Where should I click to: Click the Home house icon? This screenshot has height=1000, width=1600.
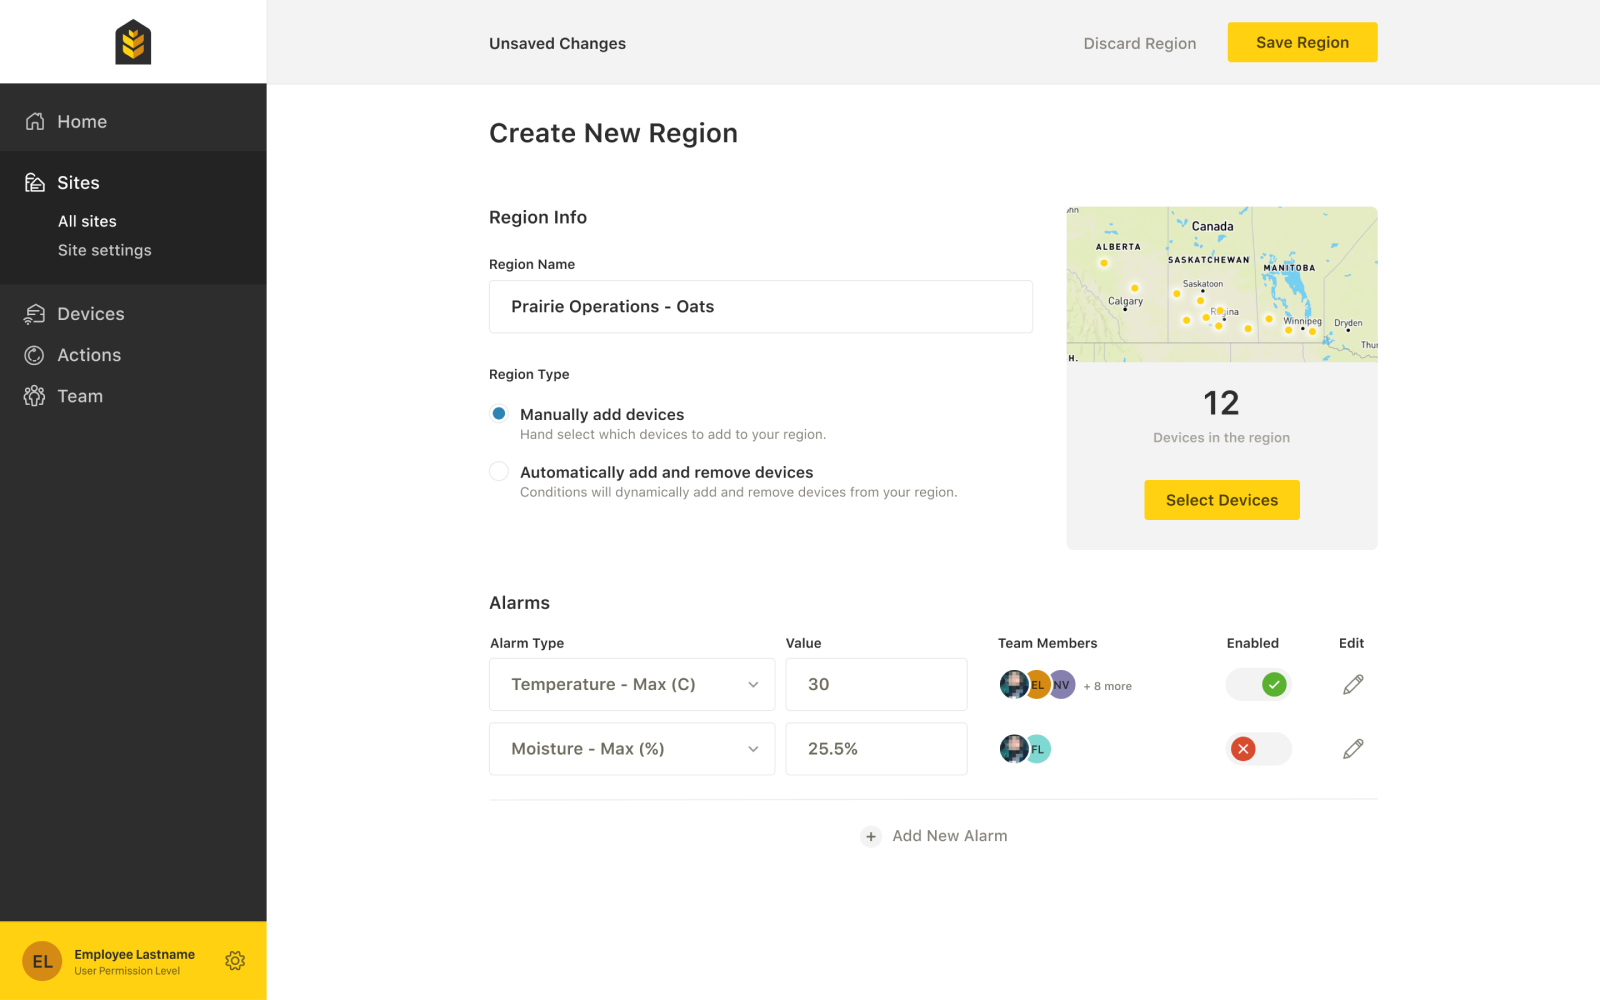click(x=35, y=121)
